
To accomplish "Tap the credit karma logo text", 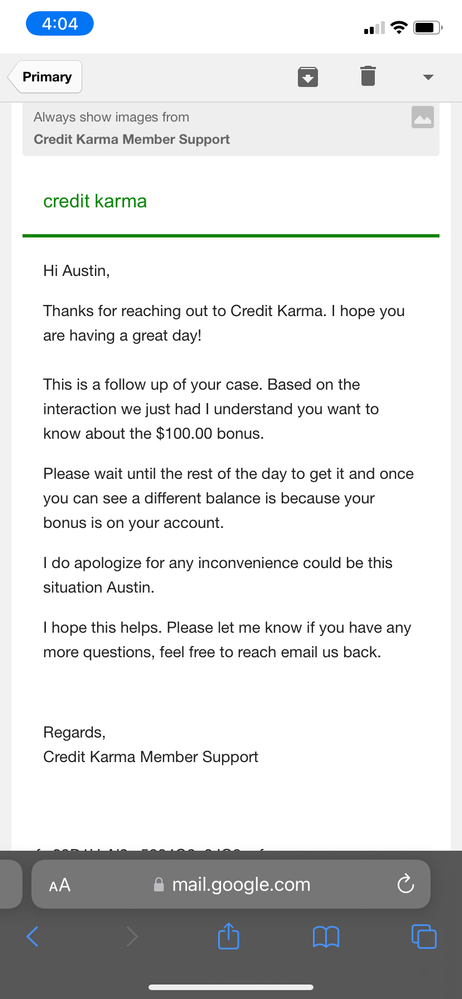I will [95, 201].
